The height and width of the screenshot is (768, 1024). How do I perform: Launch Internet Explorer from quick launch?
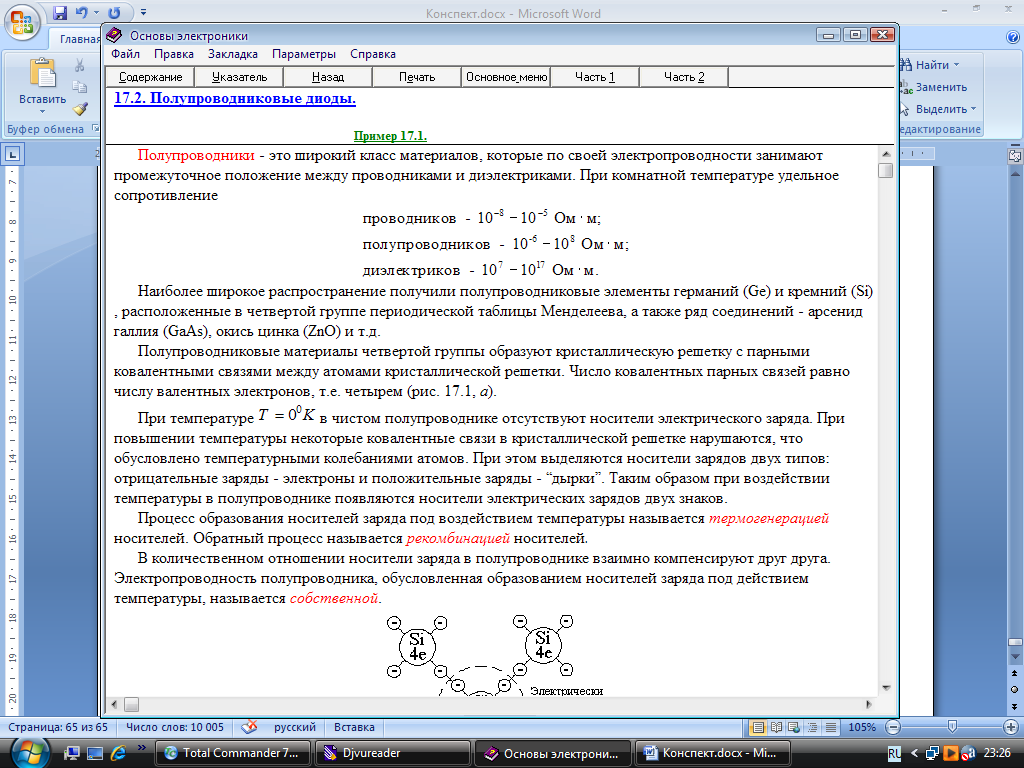[119, 753]
